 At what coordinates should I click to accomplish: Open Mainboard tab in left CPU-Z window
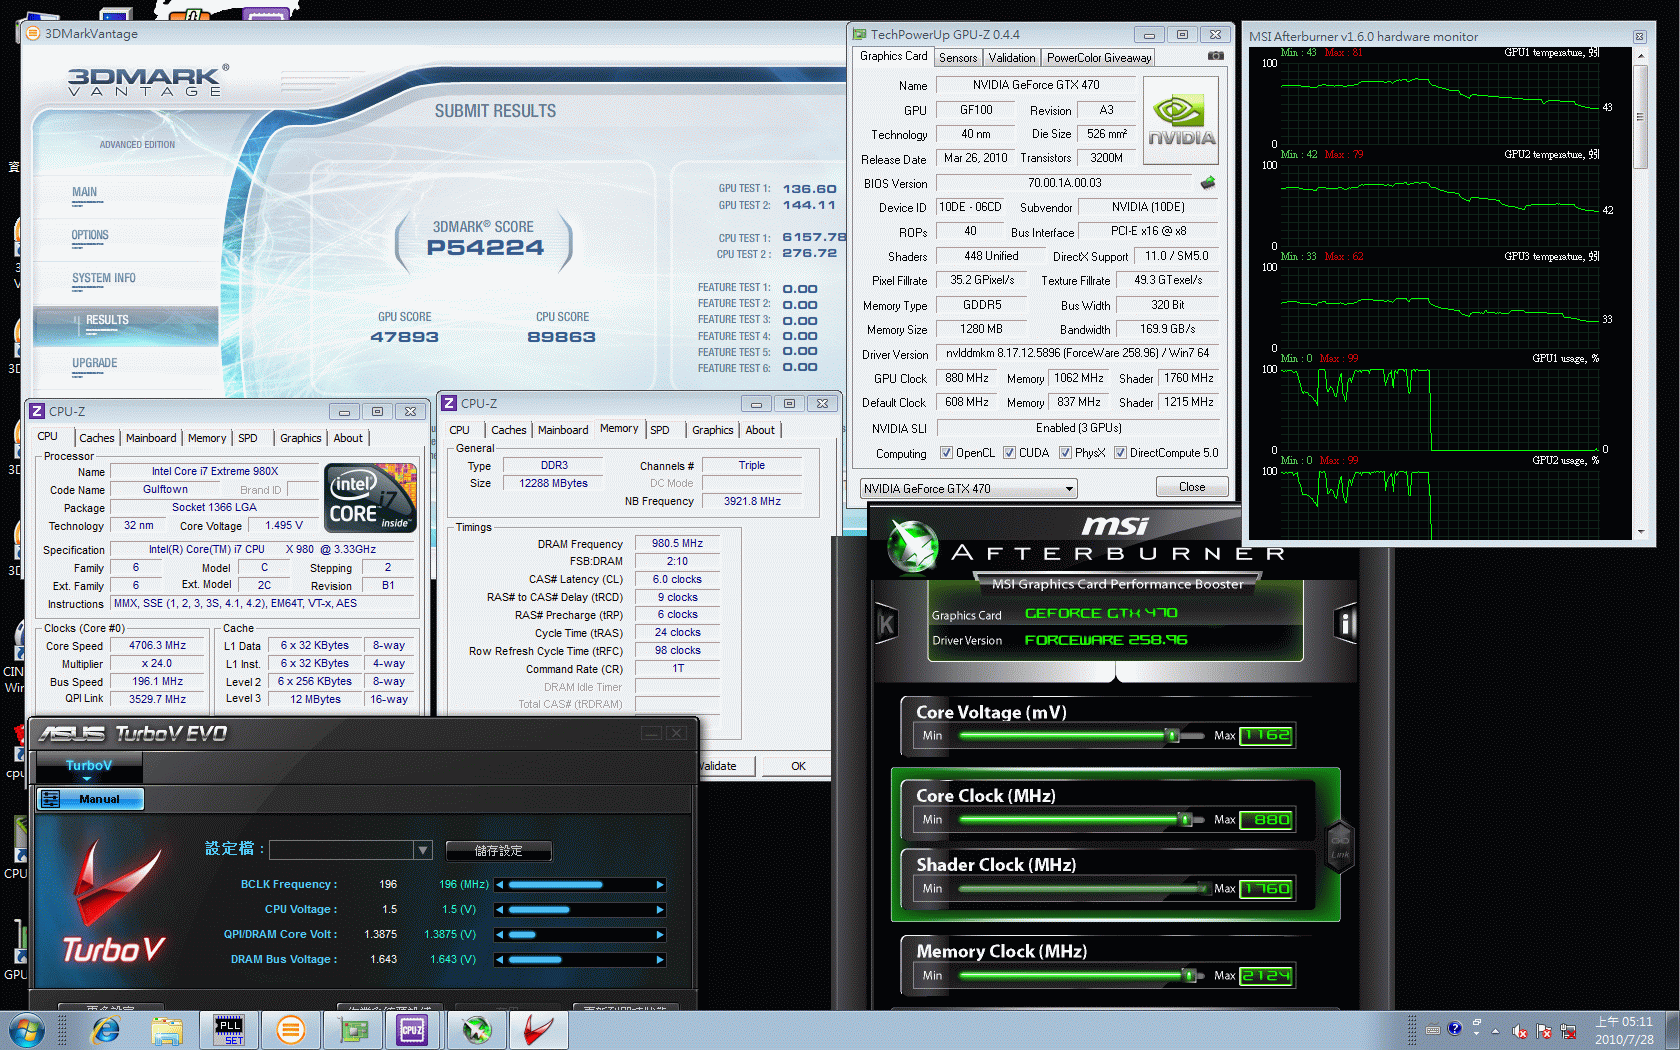tap(151, 438)
